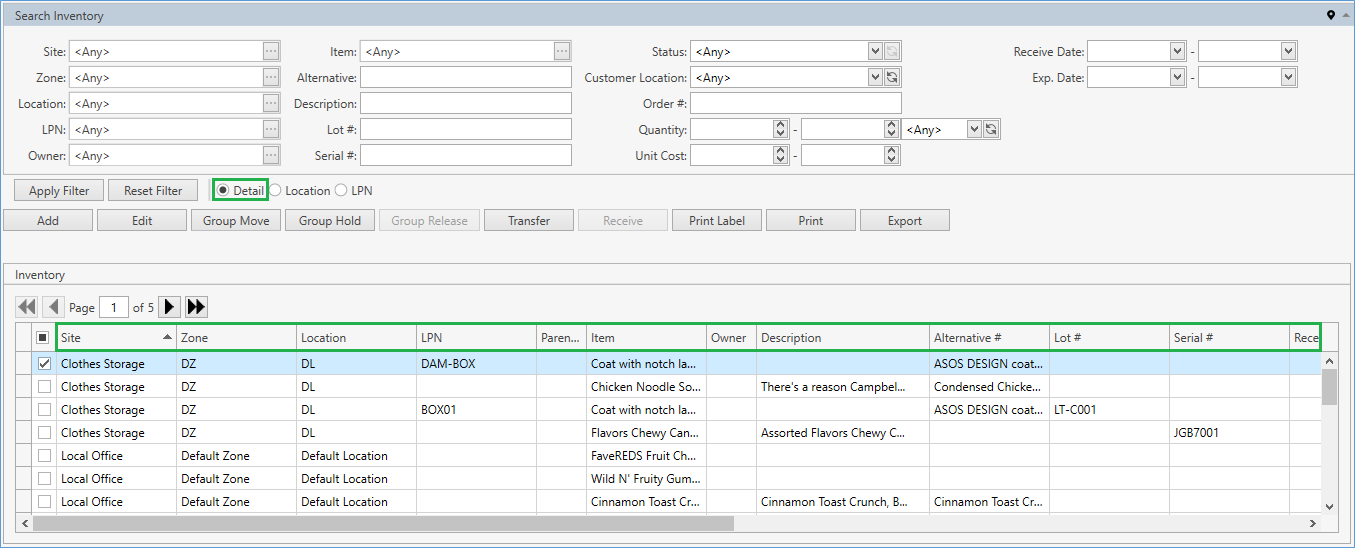
Task: Open the quantity unit <Any> dropdown
Action: coord(973,130)
